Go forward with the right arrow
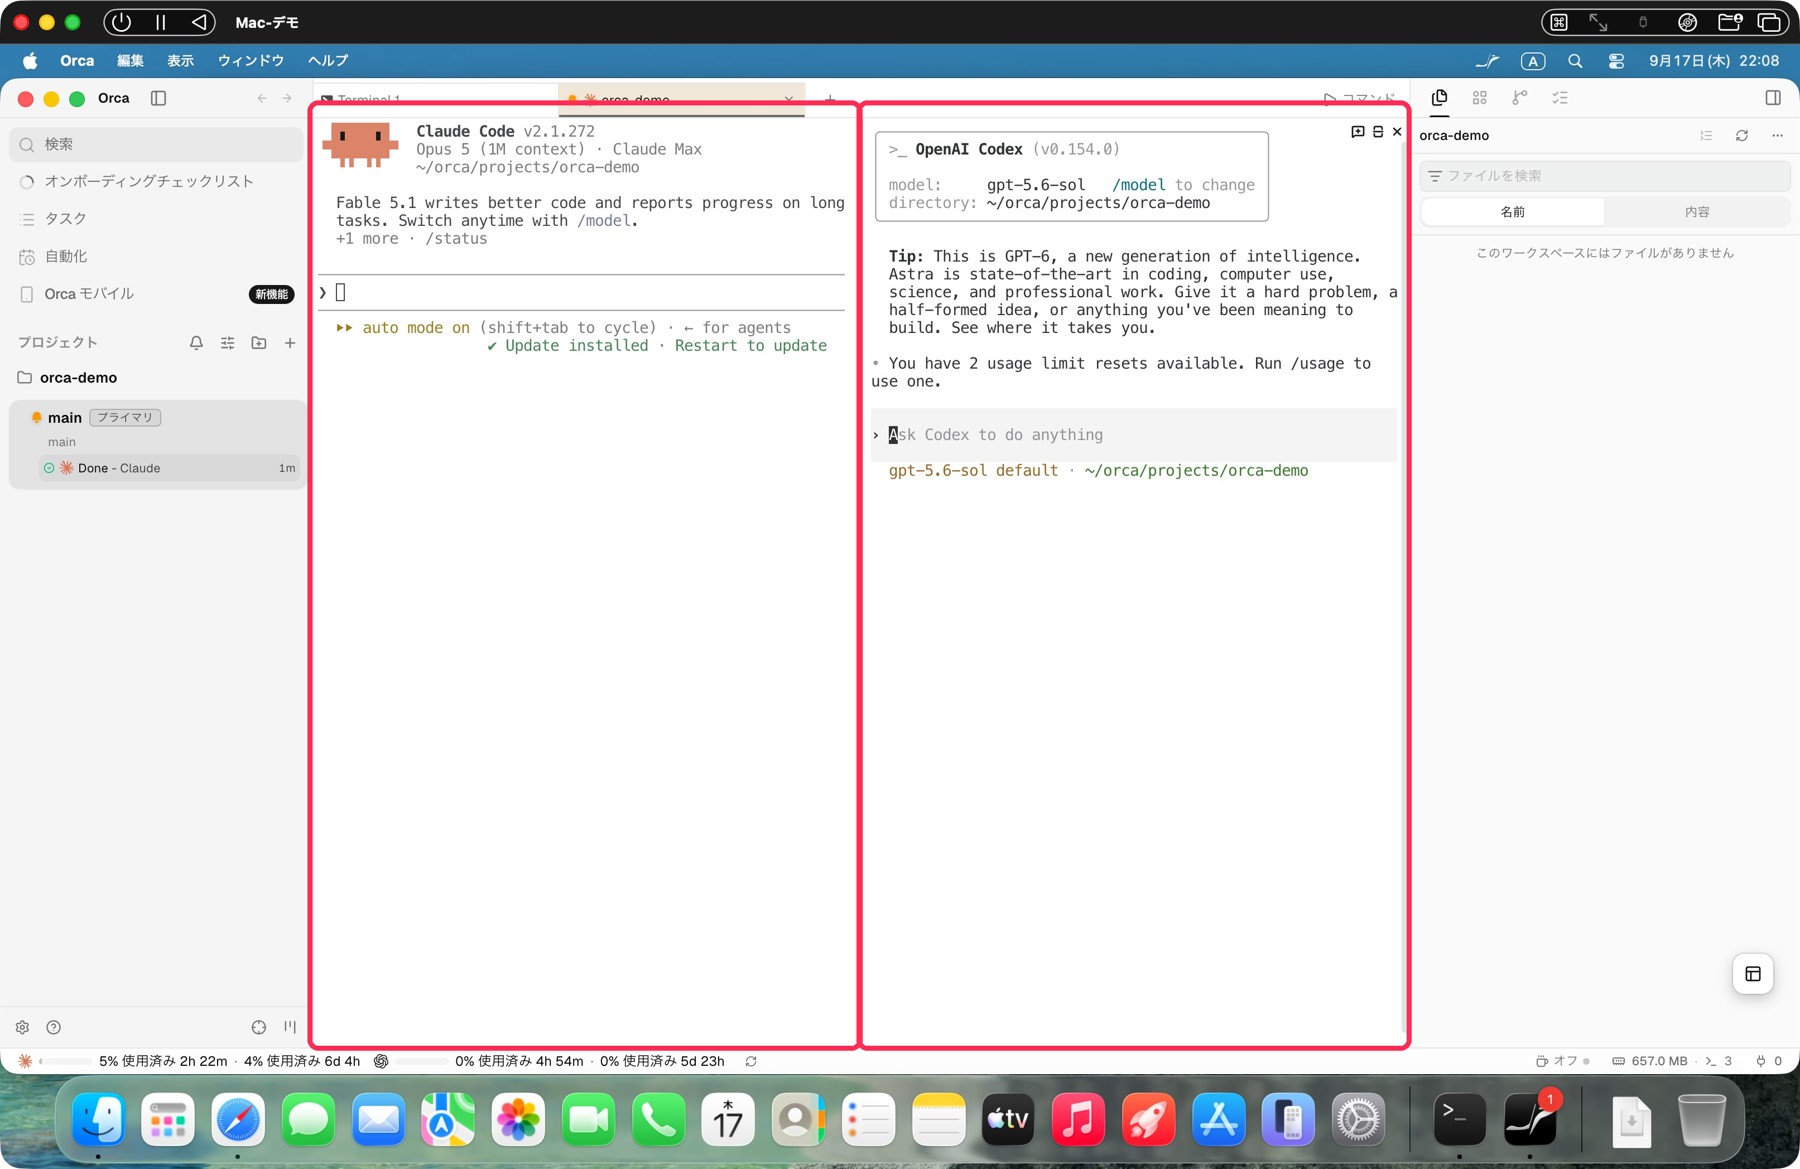This screenshot has height=1169, width=1800. coord(287,98)
